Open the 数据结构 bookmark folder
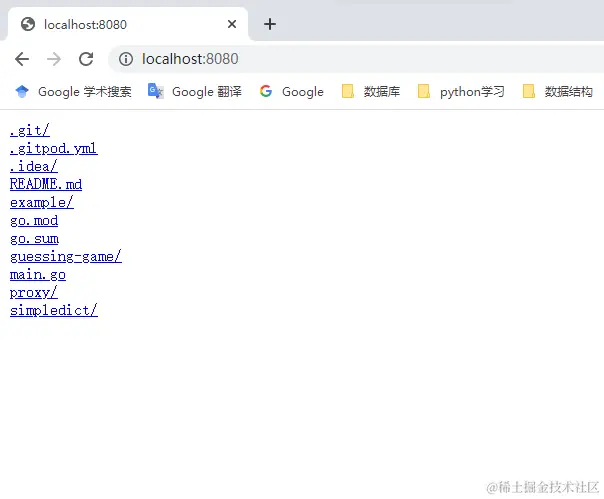Image resolution: width=604 pixels, height=499 pixels. click(558, 92)
